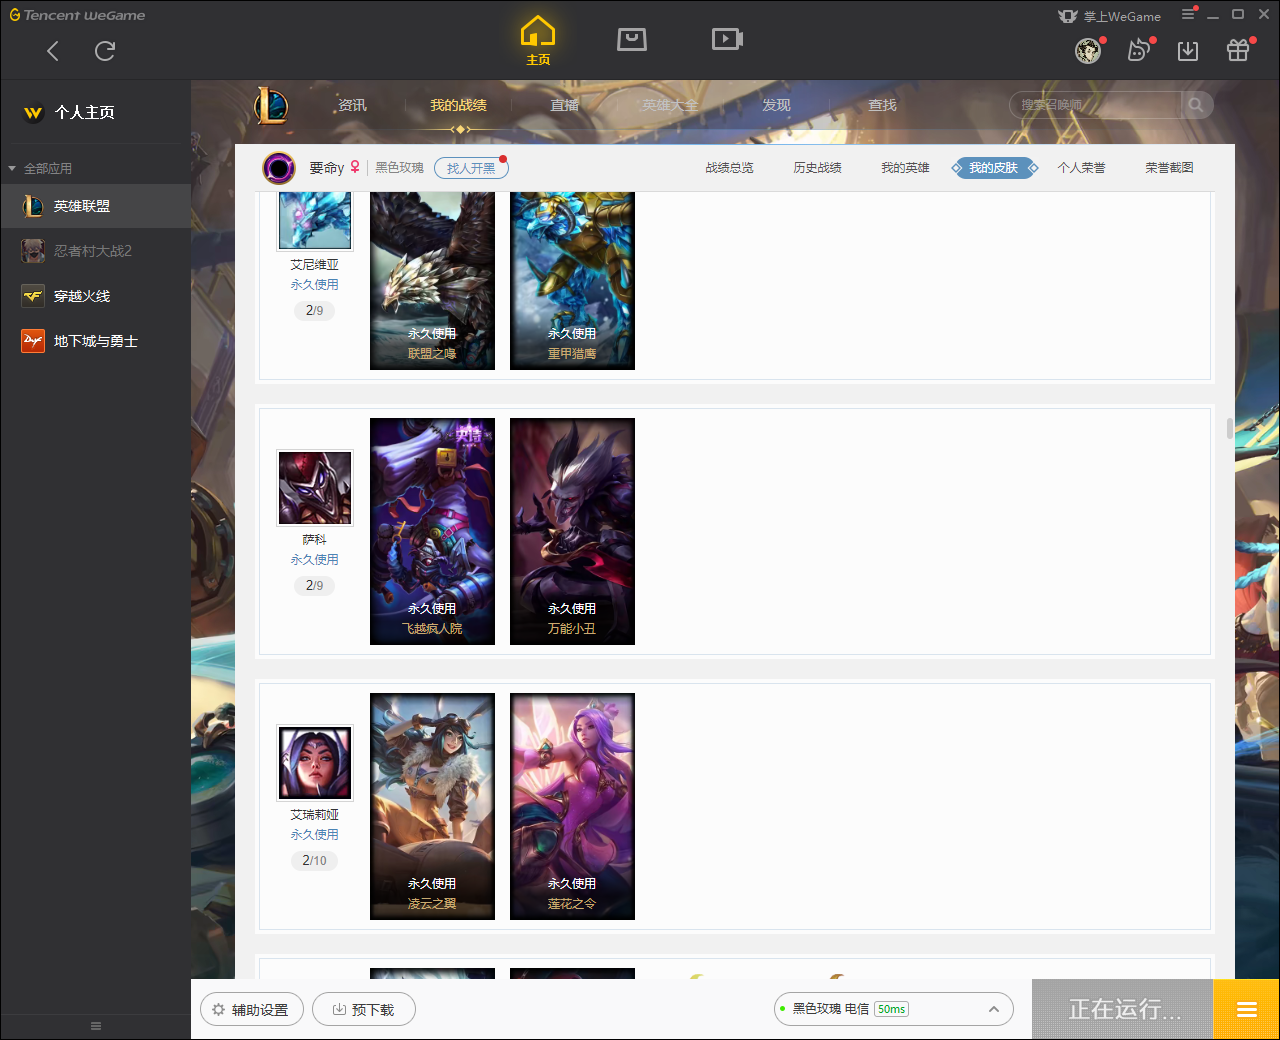This screenshot has width=1280, height=1040.
Task: Switch to 战绩总览 sub-tab
Action: click(729, 168)
